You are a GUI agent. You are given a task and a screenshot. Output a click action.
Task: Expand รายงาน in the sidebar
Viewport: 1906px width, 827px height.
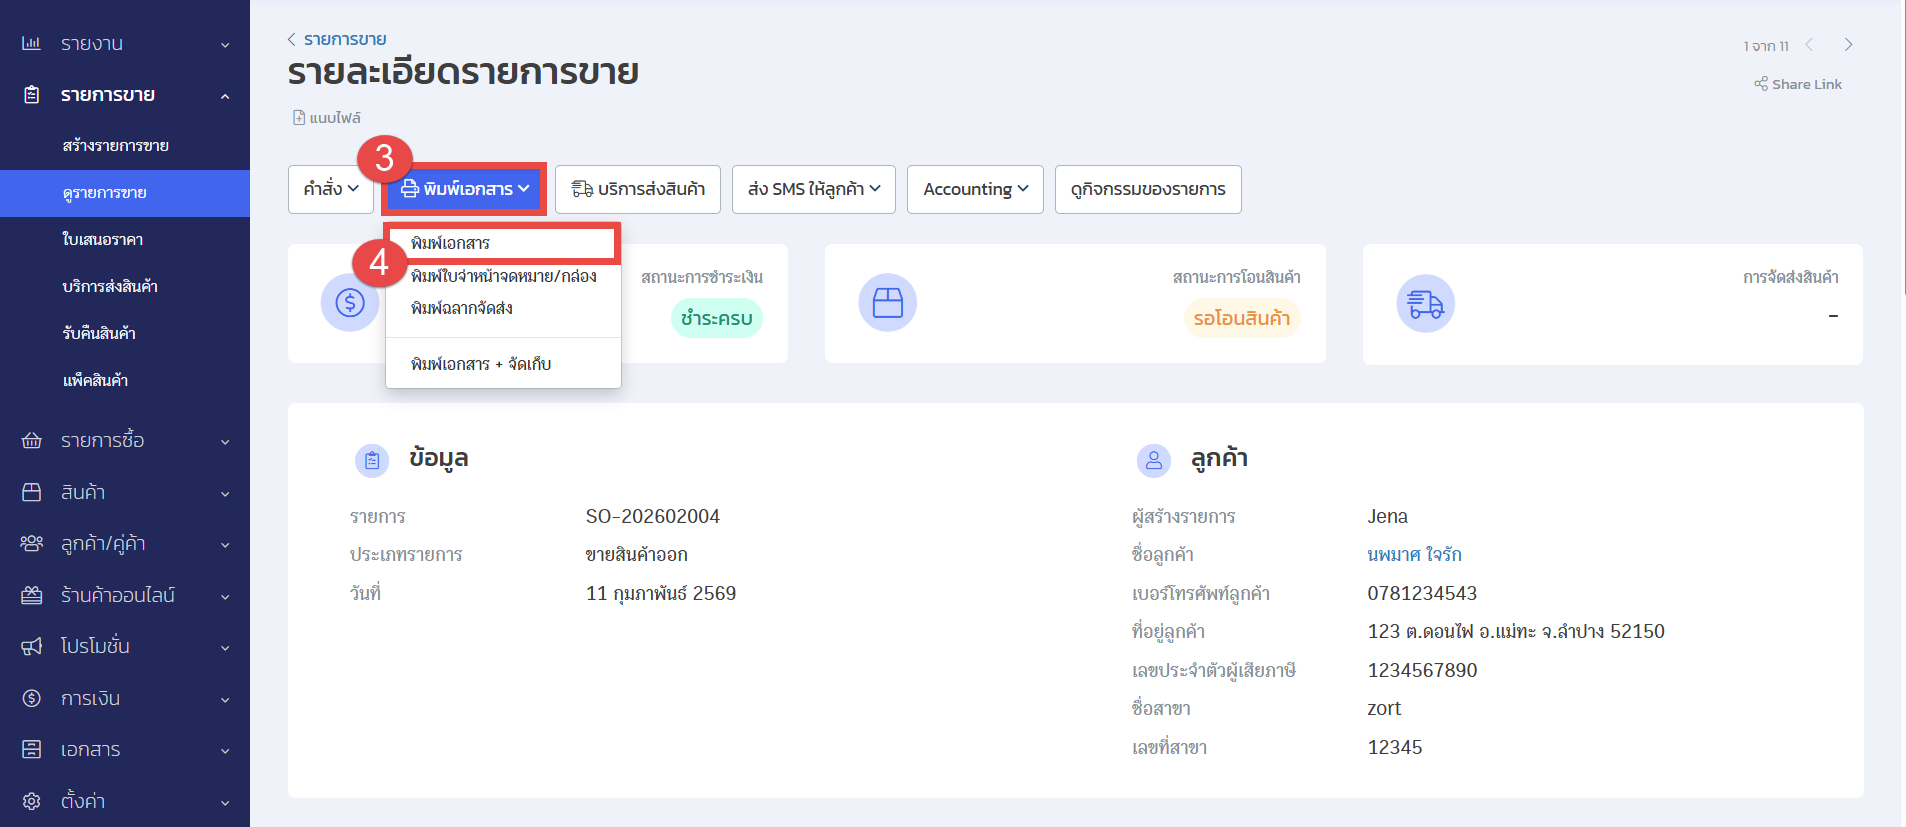[x=125, y=44]
